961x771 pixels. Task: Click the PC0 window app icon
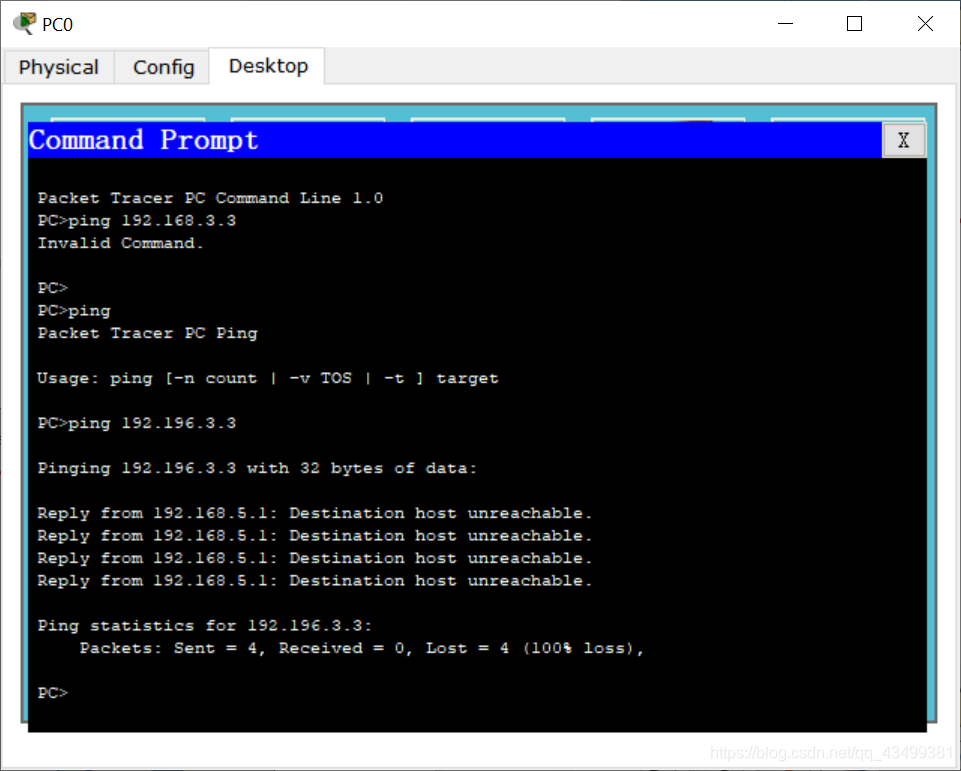coord(25,23)
